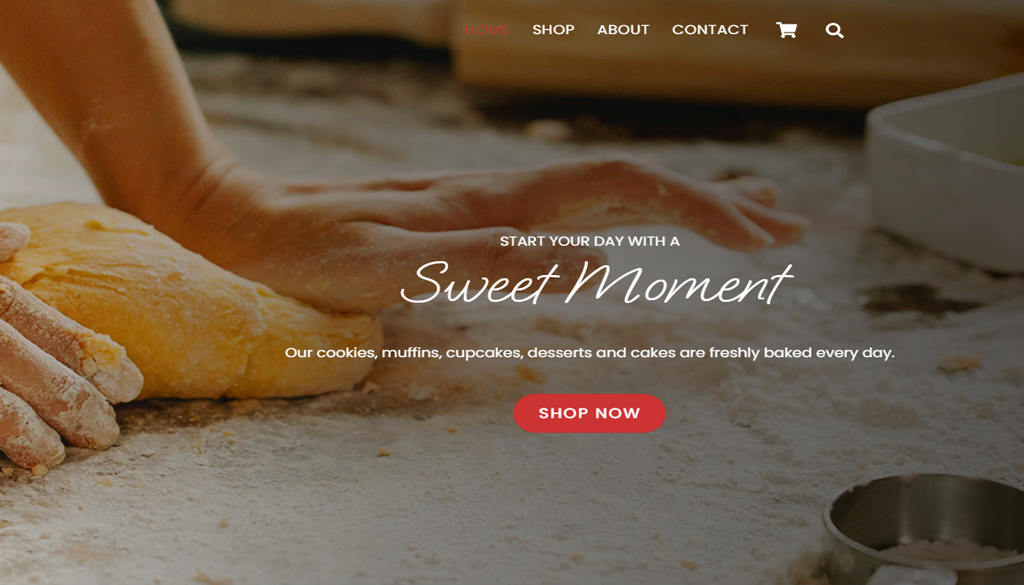Navigate to the CONTACT page

pos(710,30)
